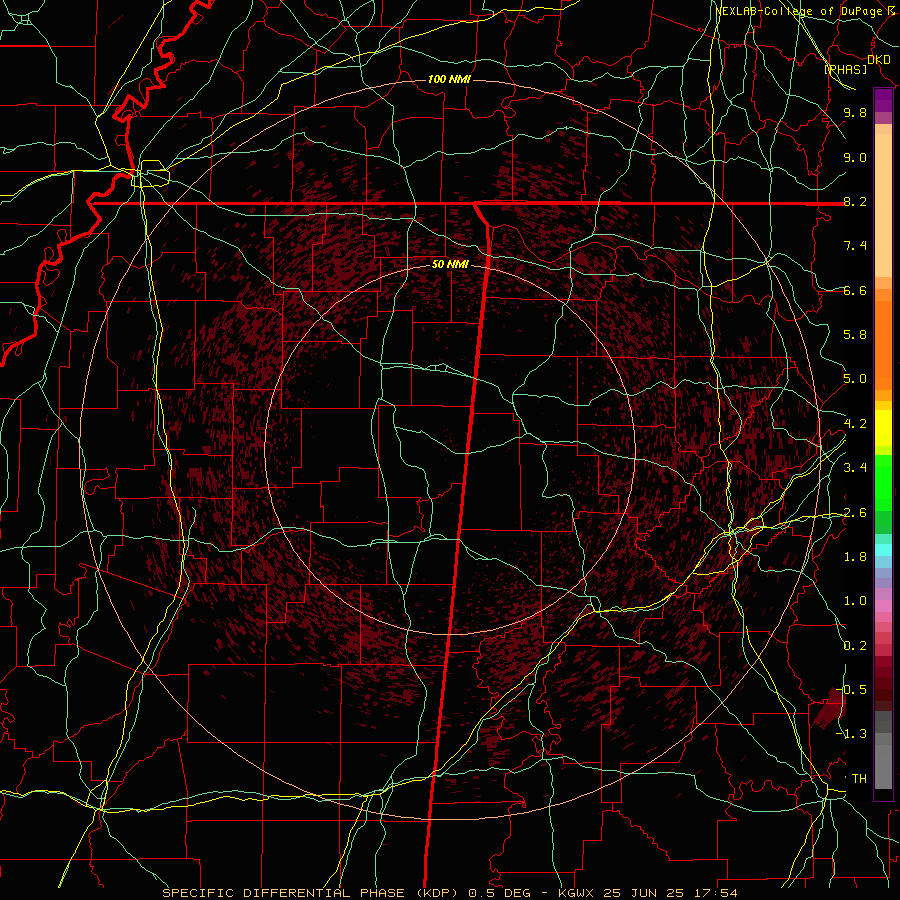Click the 9.0 value on color scale
The width and height of the screenshot is (900, 900).
(x=855, y=157)
